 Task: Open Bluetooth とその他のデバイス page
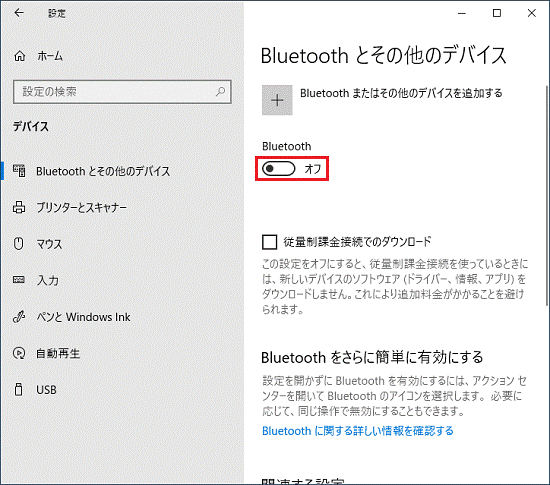(103, 171)
